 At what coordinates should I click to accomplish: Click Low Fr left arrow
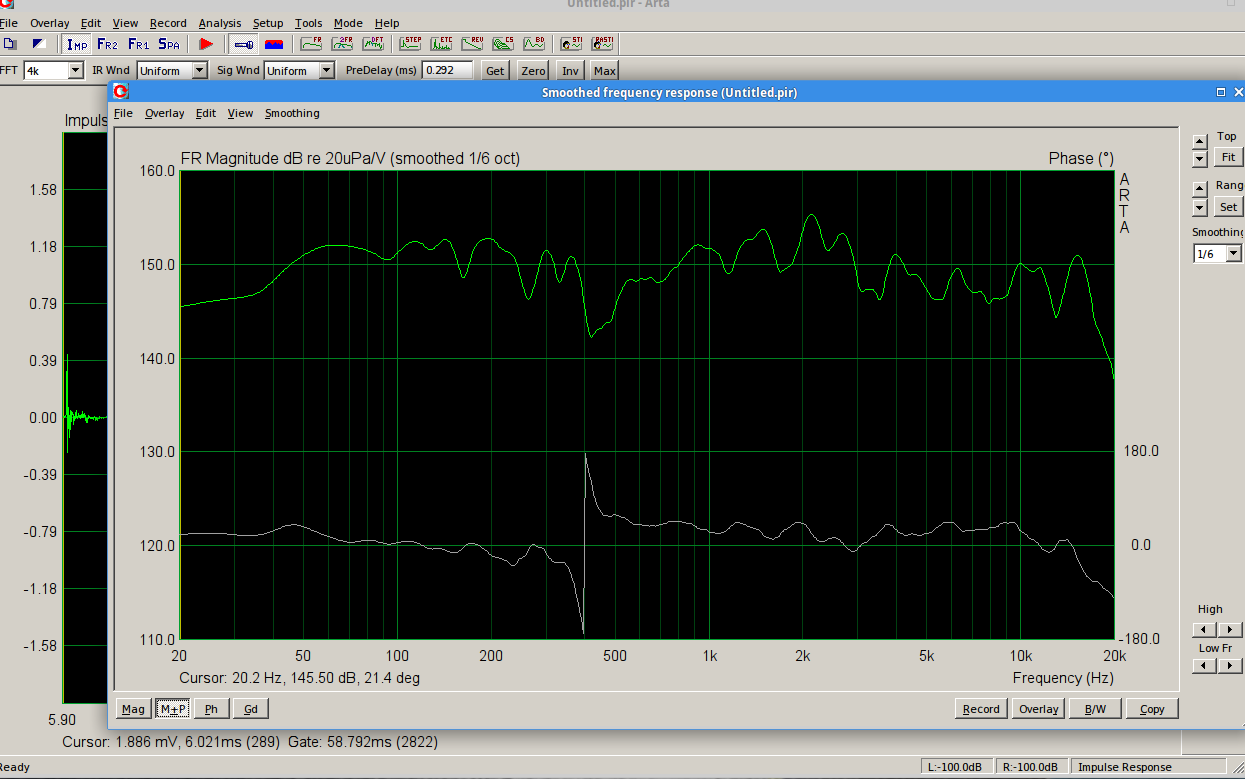pyautogui.click(x=1205, y=666)
